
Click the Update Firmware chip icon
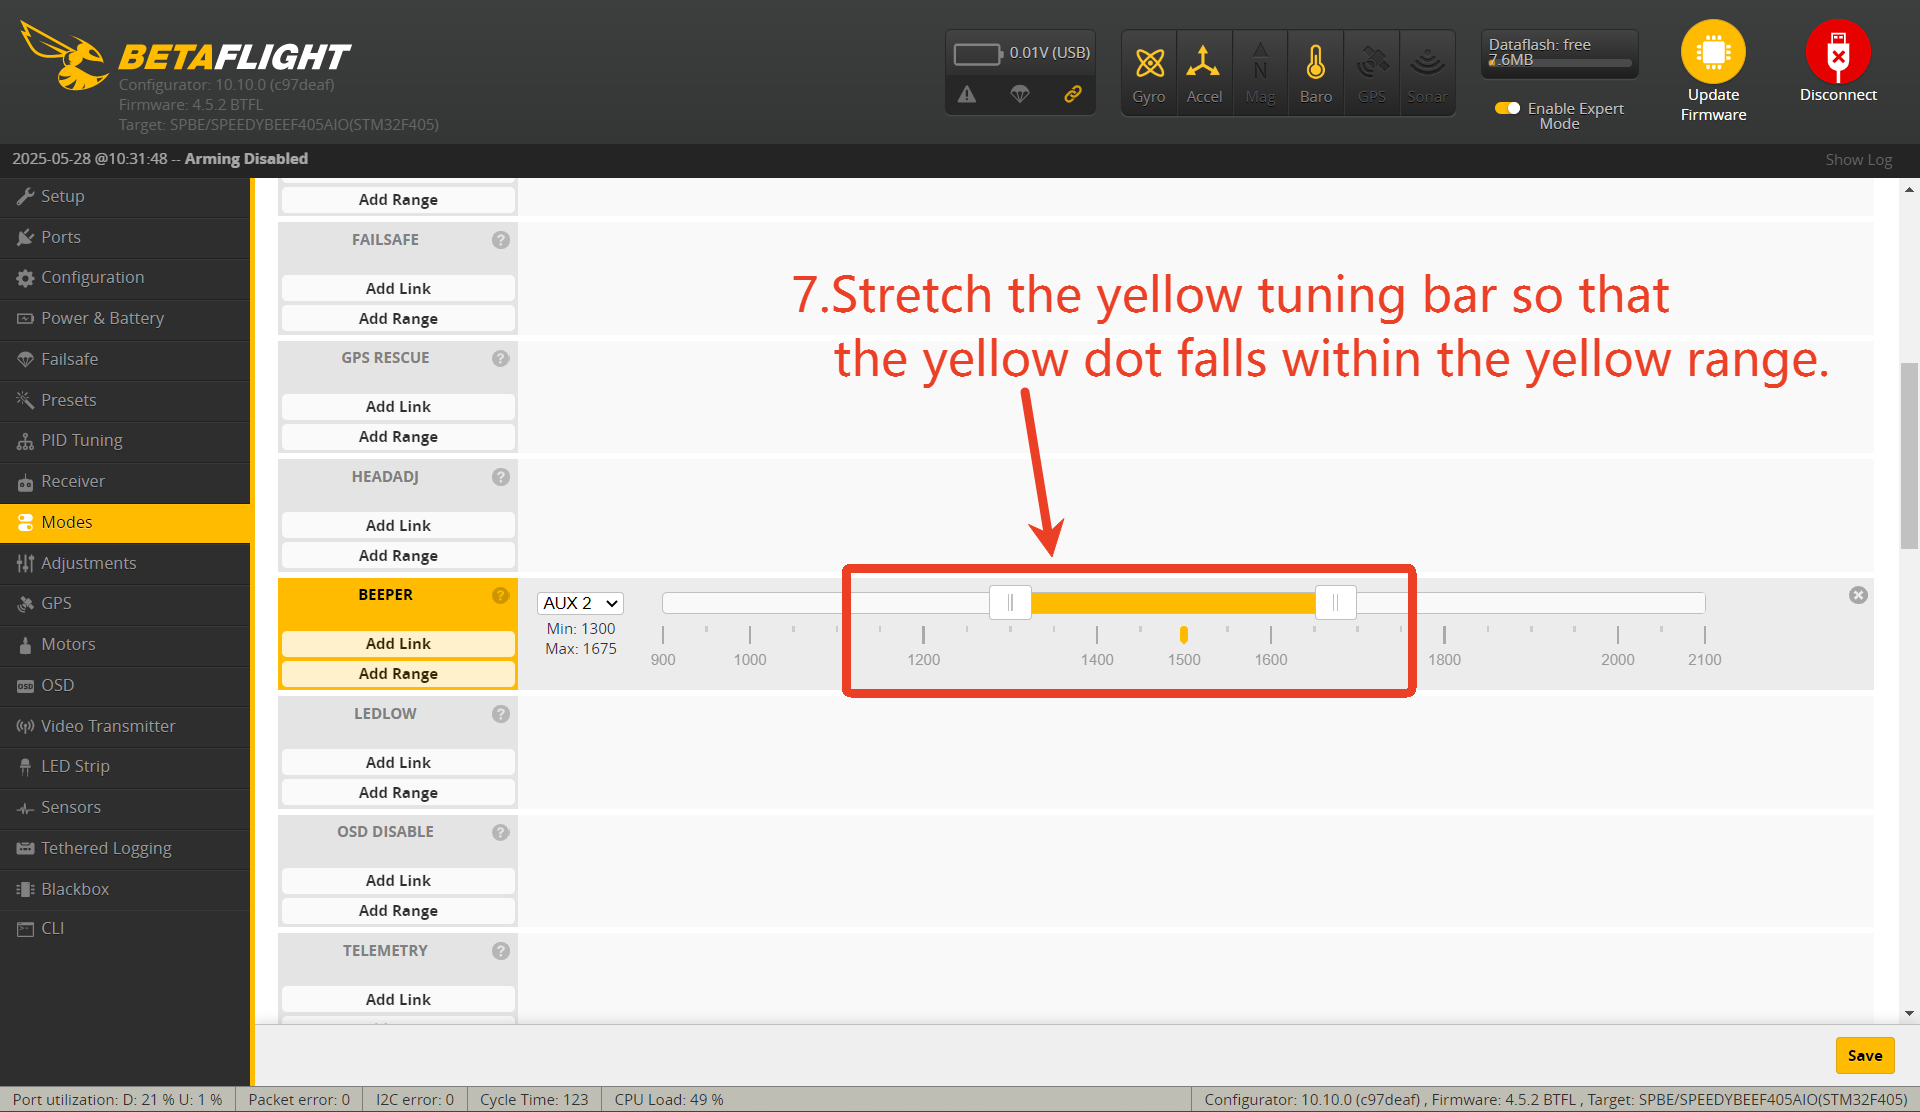pos(1713,52)
